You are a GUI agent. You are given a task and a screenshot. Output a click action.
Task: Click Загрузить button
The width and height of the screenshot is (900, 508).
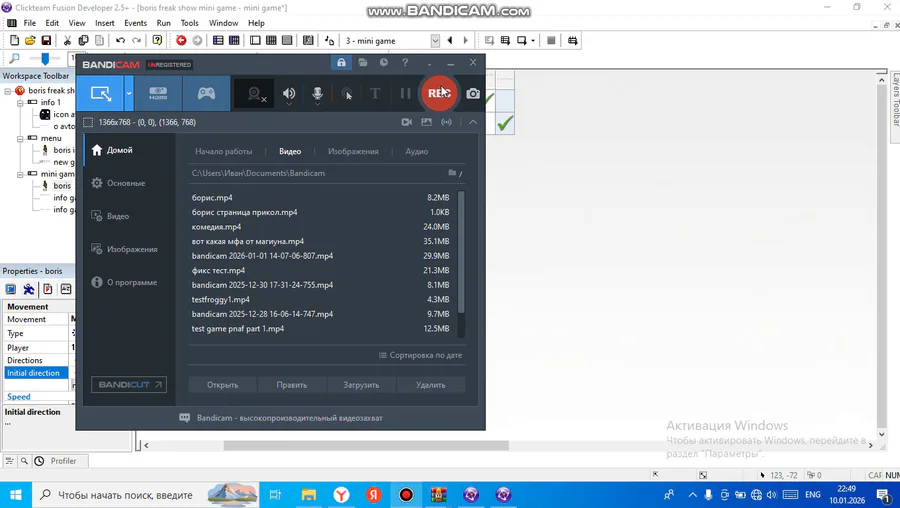[361, 385]
